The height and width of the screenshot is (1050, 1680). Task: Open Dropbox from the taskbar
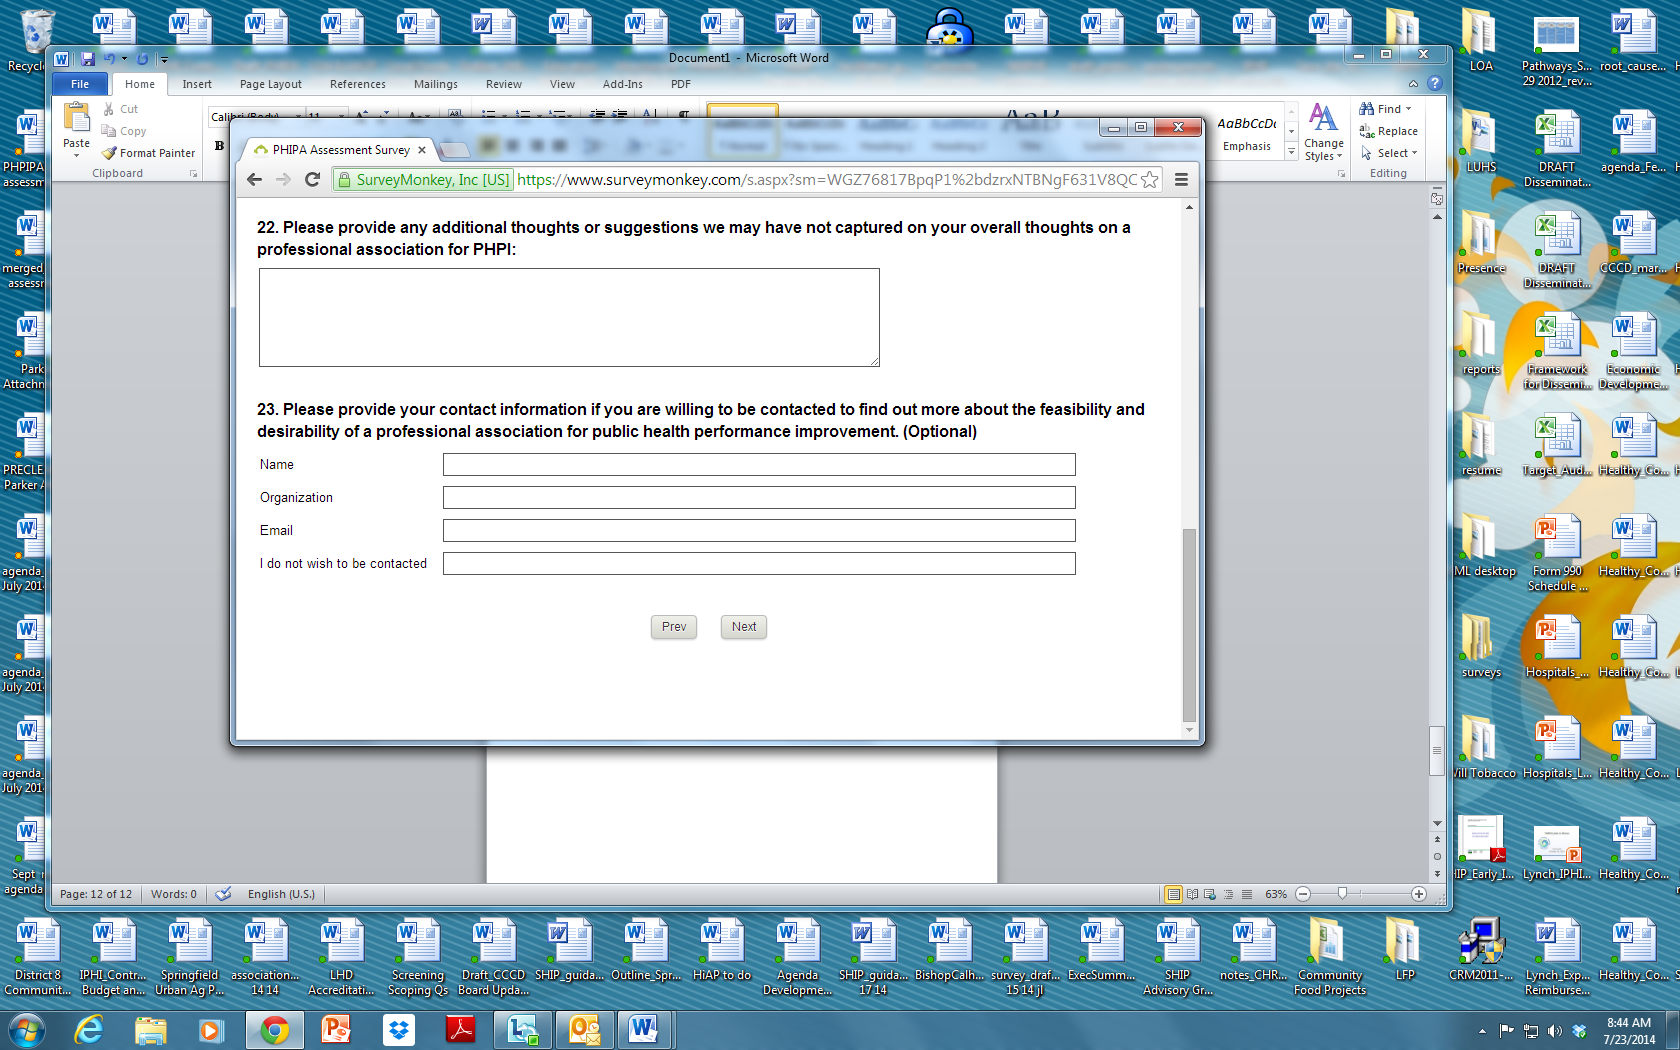point(399,1030)
